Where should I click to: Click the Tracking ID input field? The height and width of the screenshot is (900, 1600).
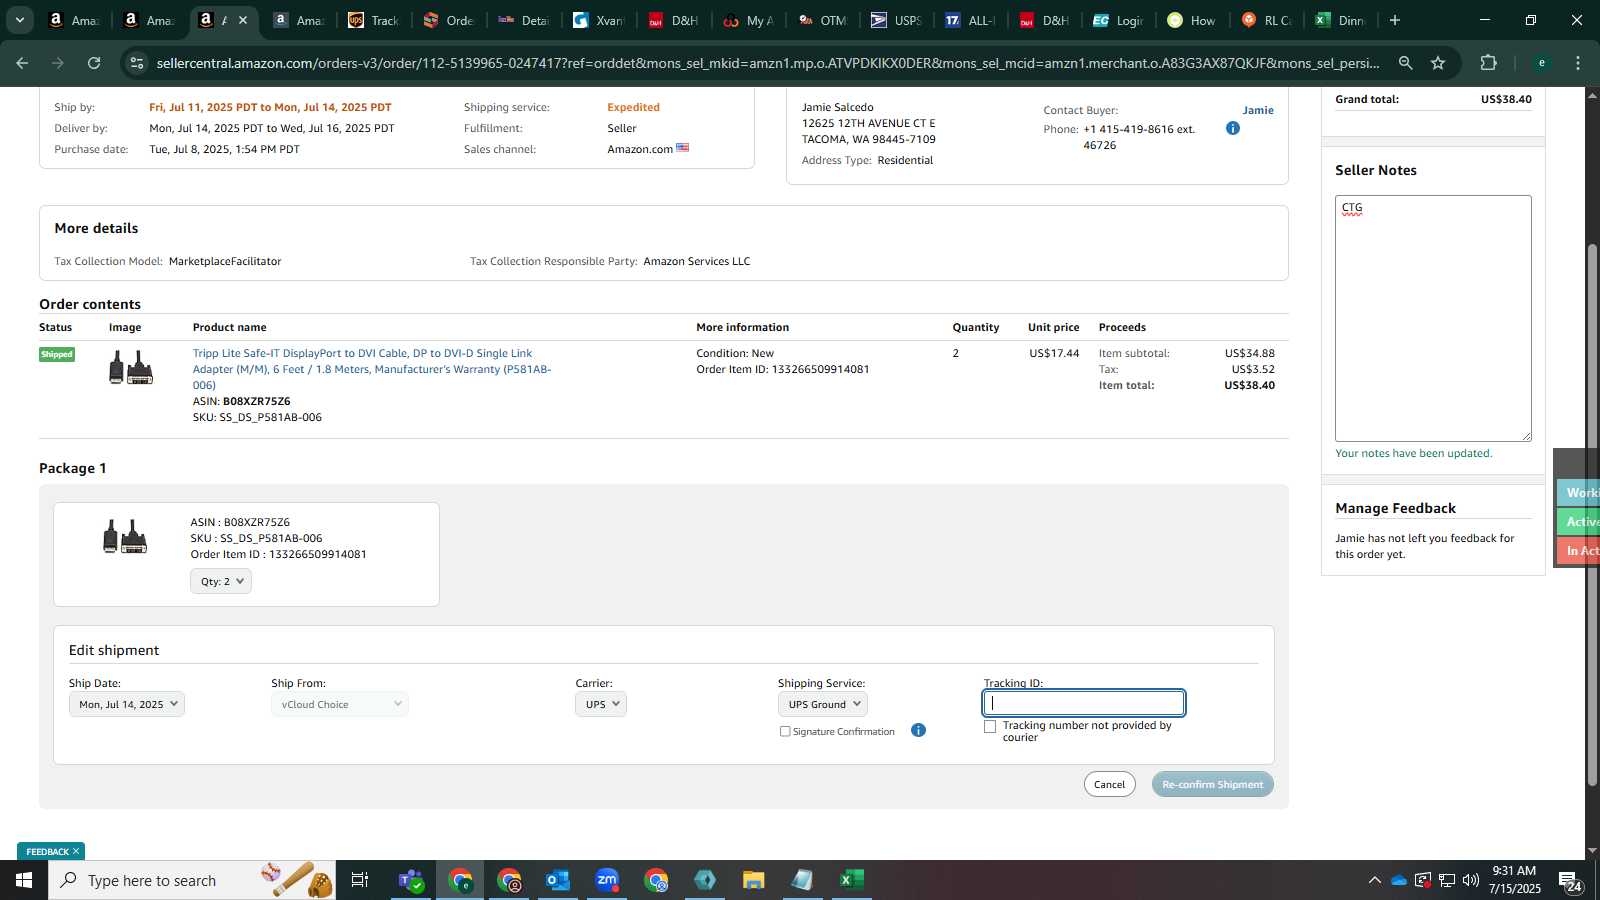point(1084,703)
